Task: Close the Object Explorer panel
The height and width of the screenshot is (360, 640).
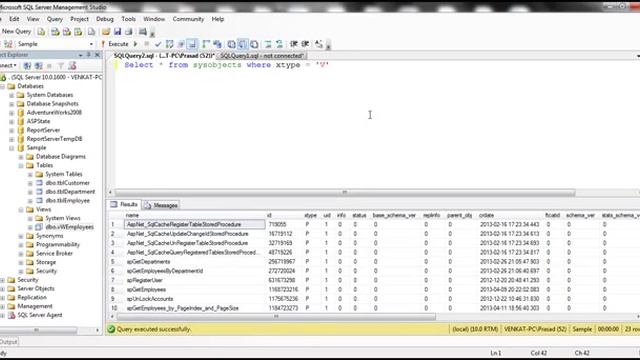Action: coord(97,55)
